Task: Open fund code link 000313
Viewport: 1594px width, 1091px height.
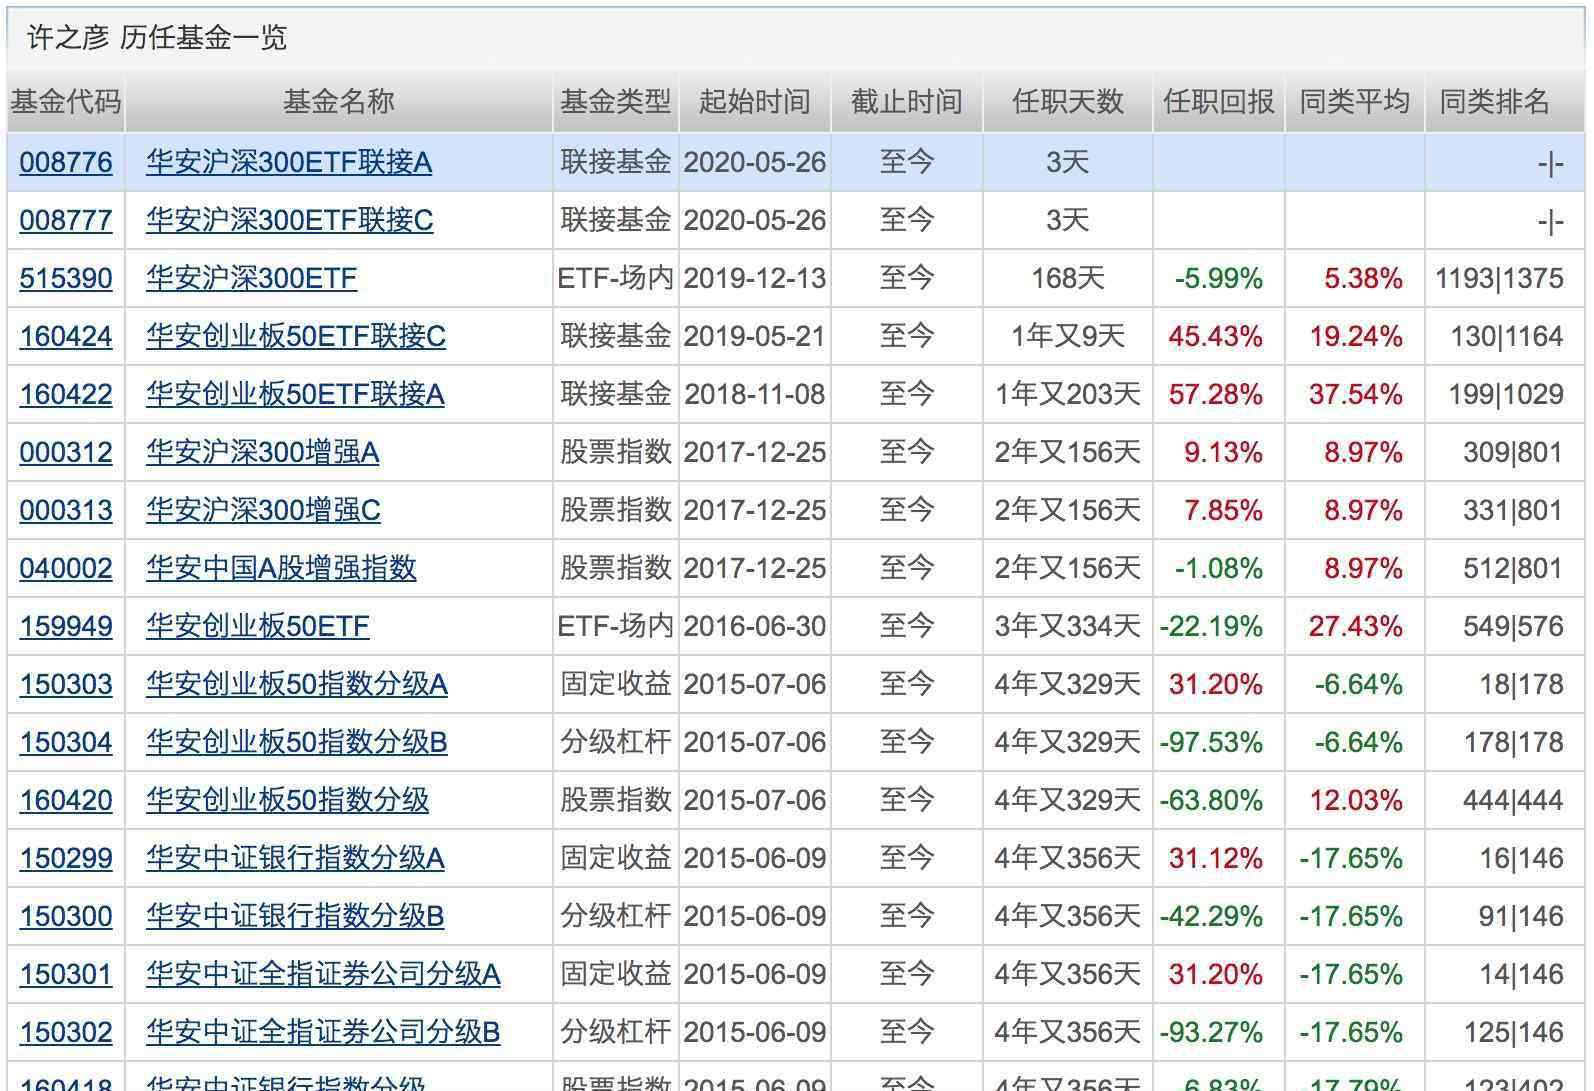Action: pos(66,510)
